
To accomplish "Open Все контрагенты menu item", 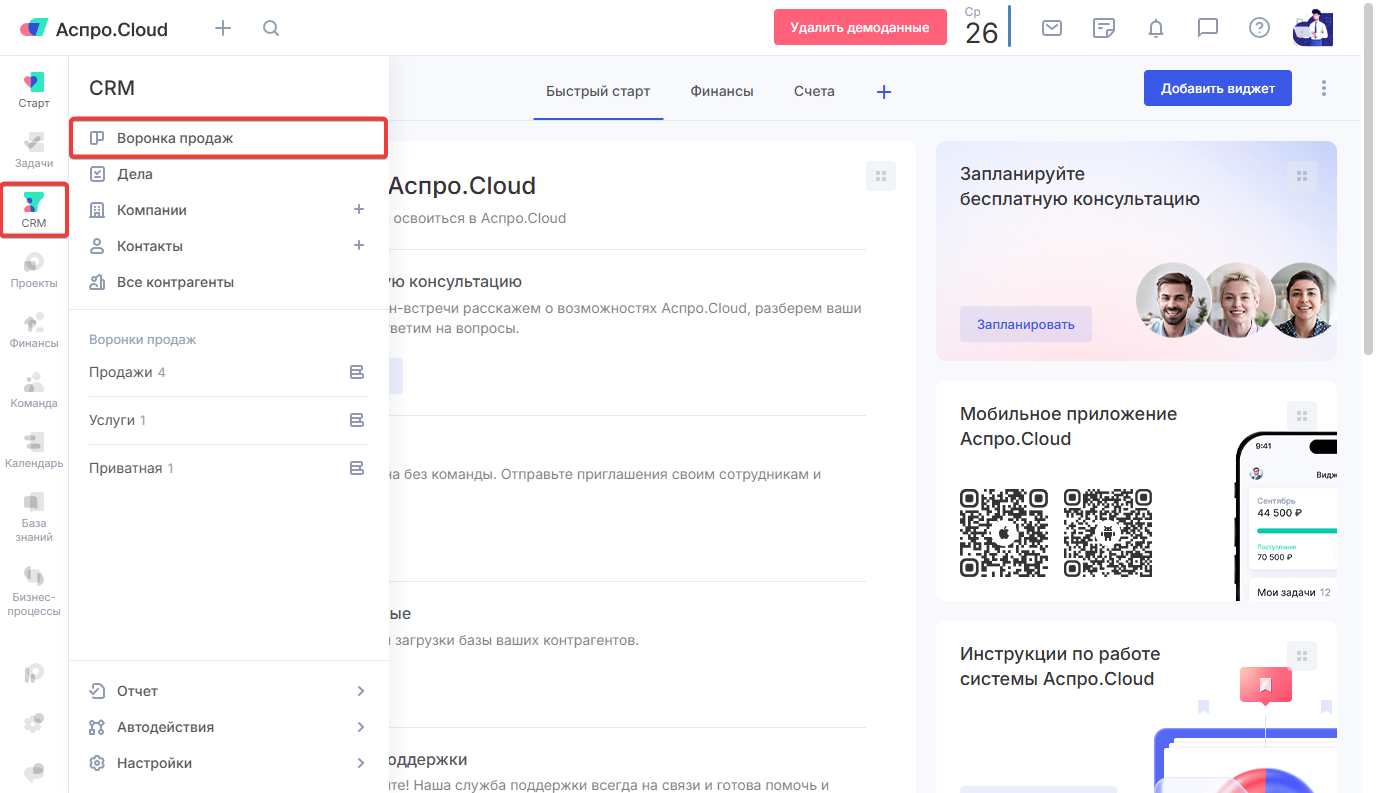I will coord(228,282).
